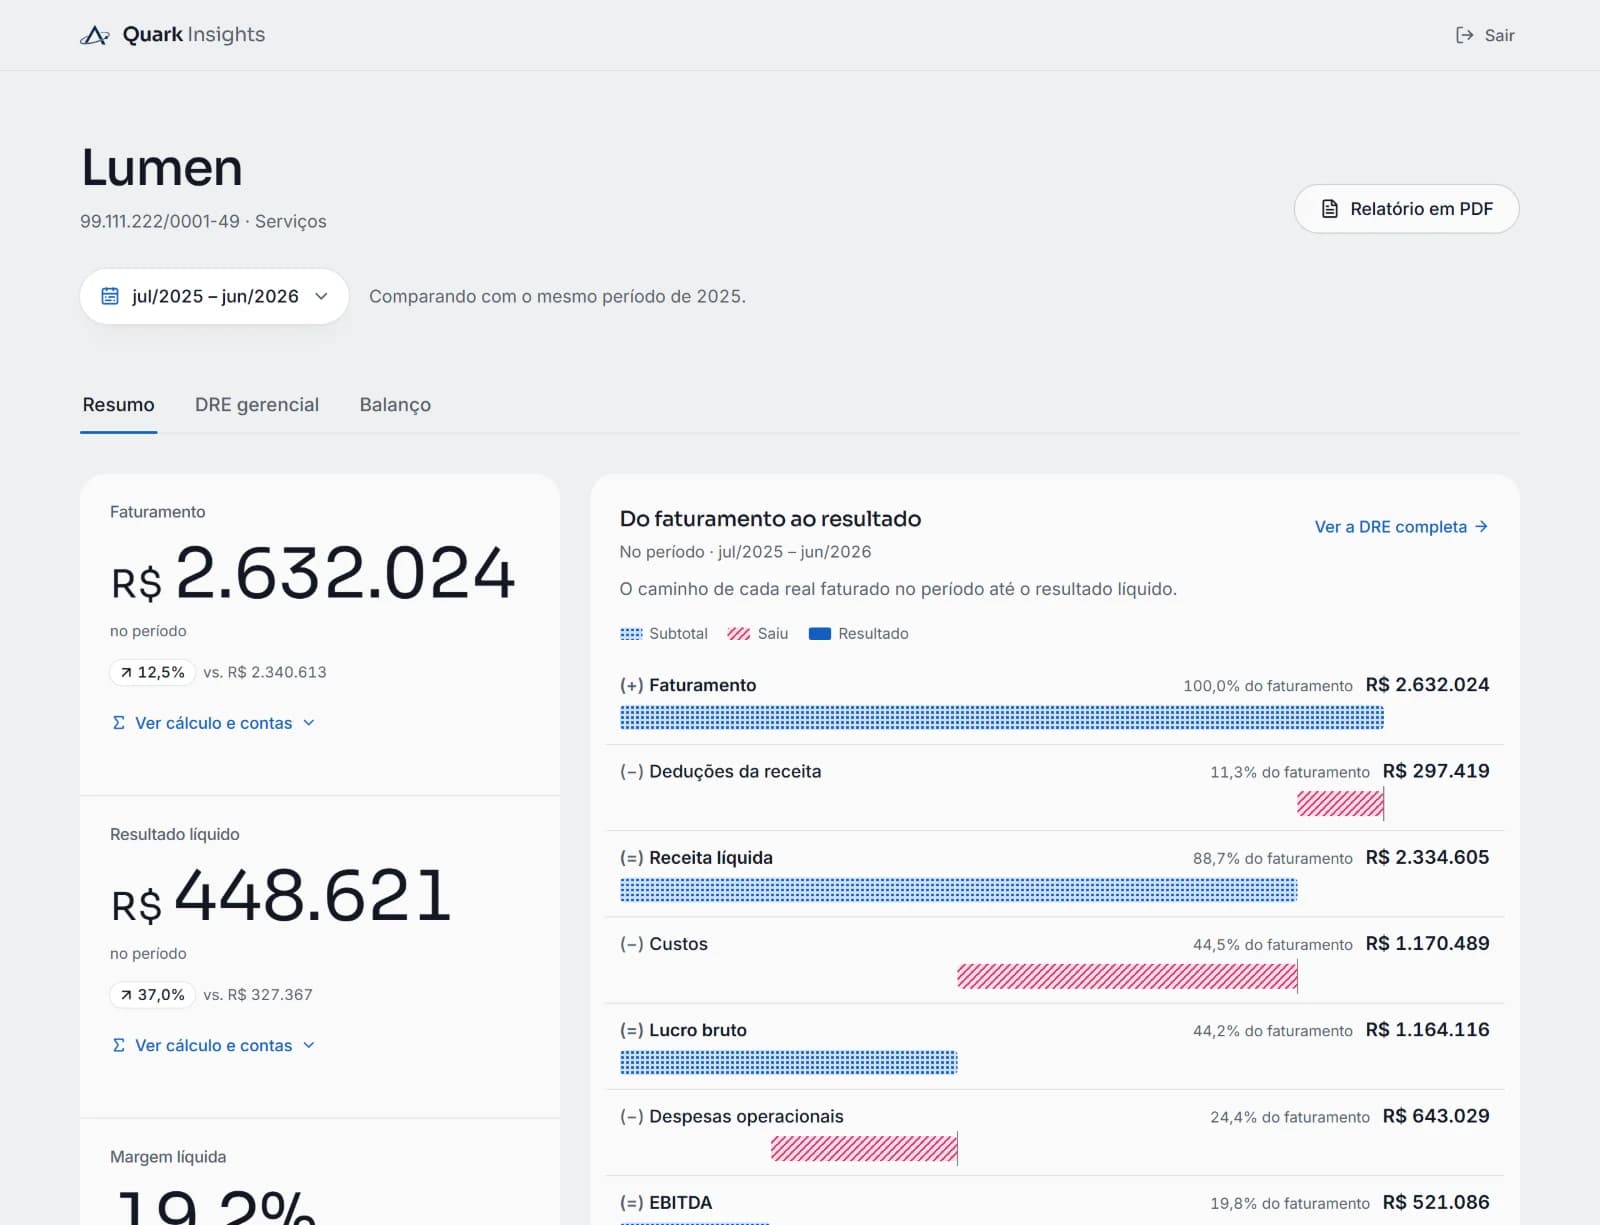The height and width of the screenshot is (1225, 1600).
Task: Click the calendar icon in period selector
Action: [x=110, y=296]
